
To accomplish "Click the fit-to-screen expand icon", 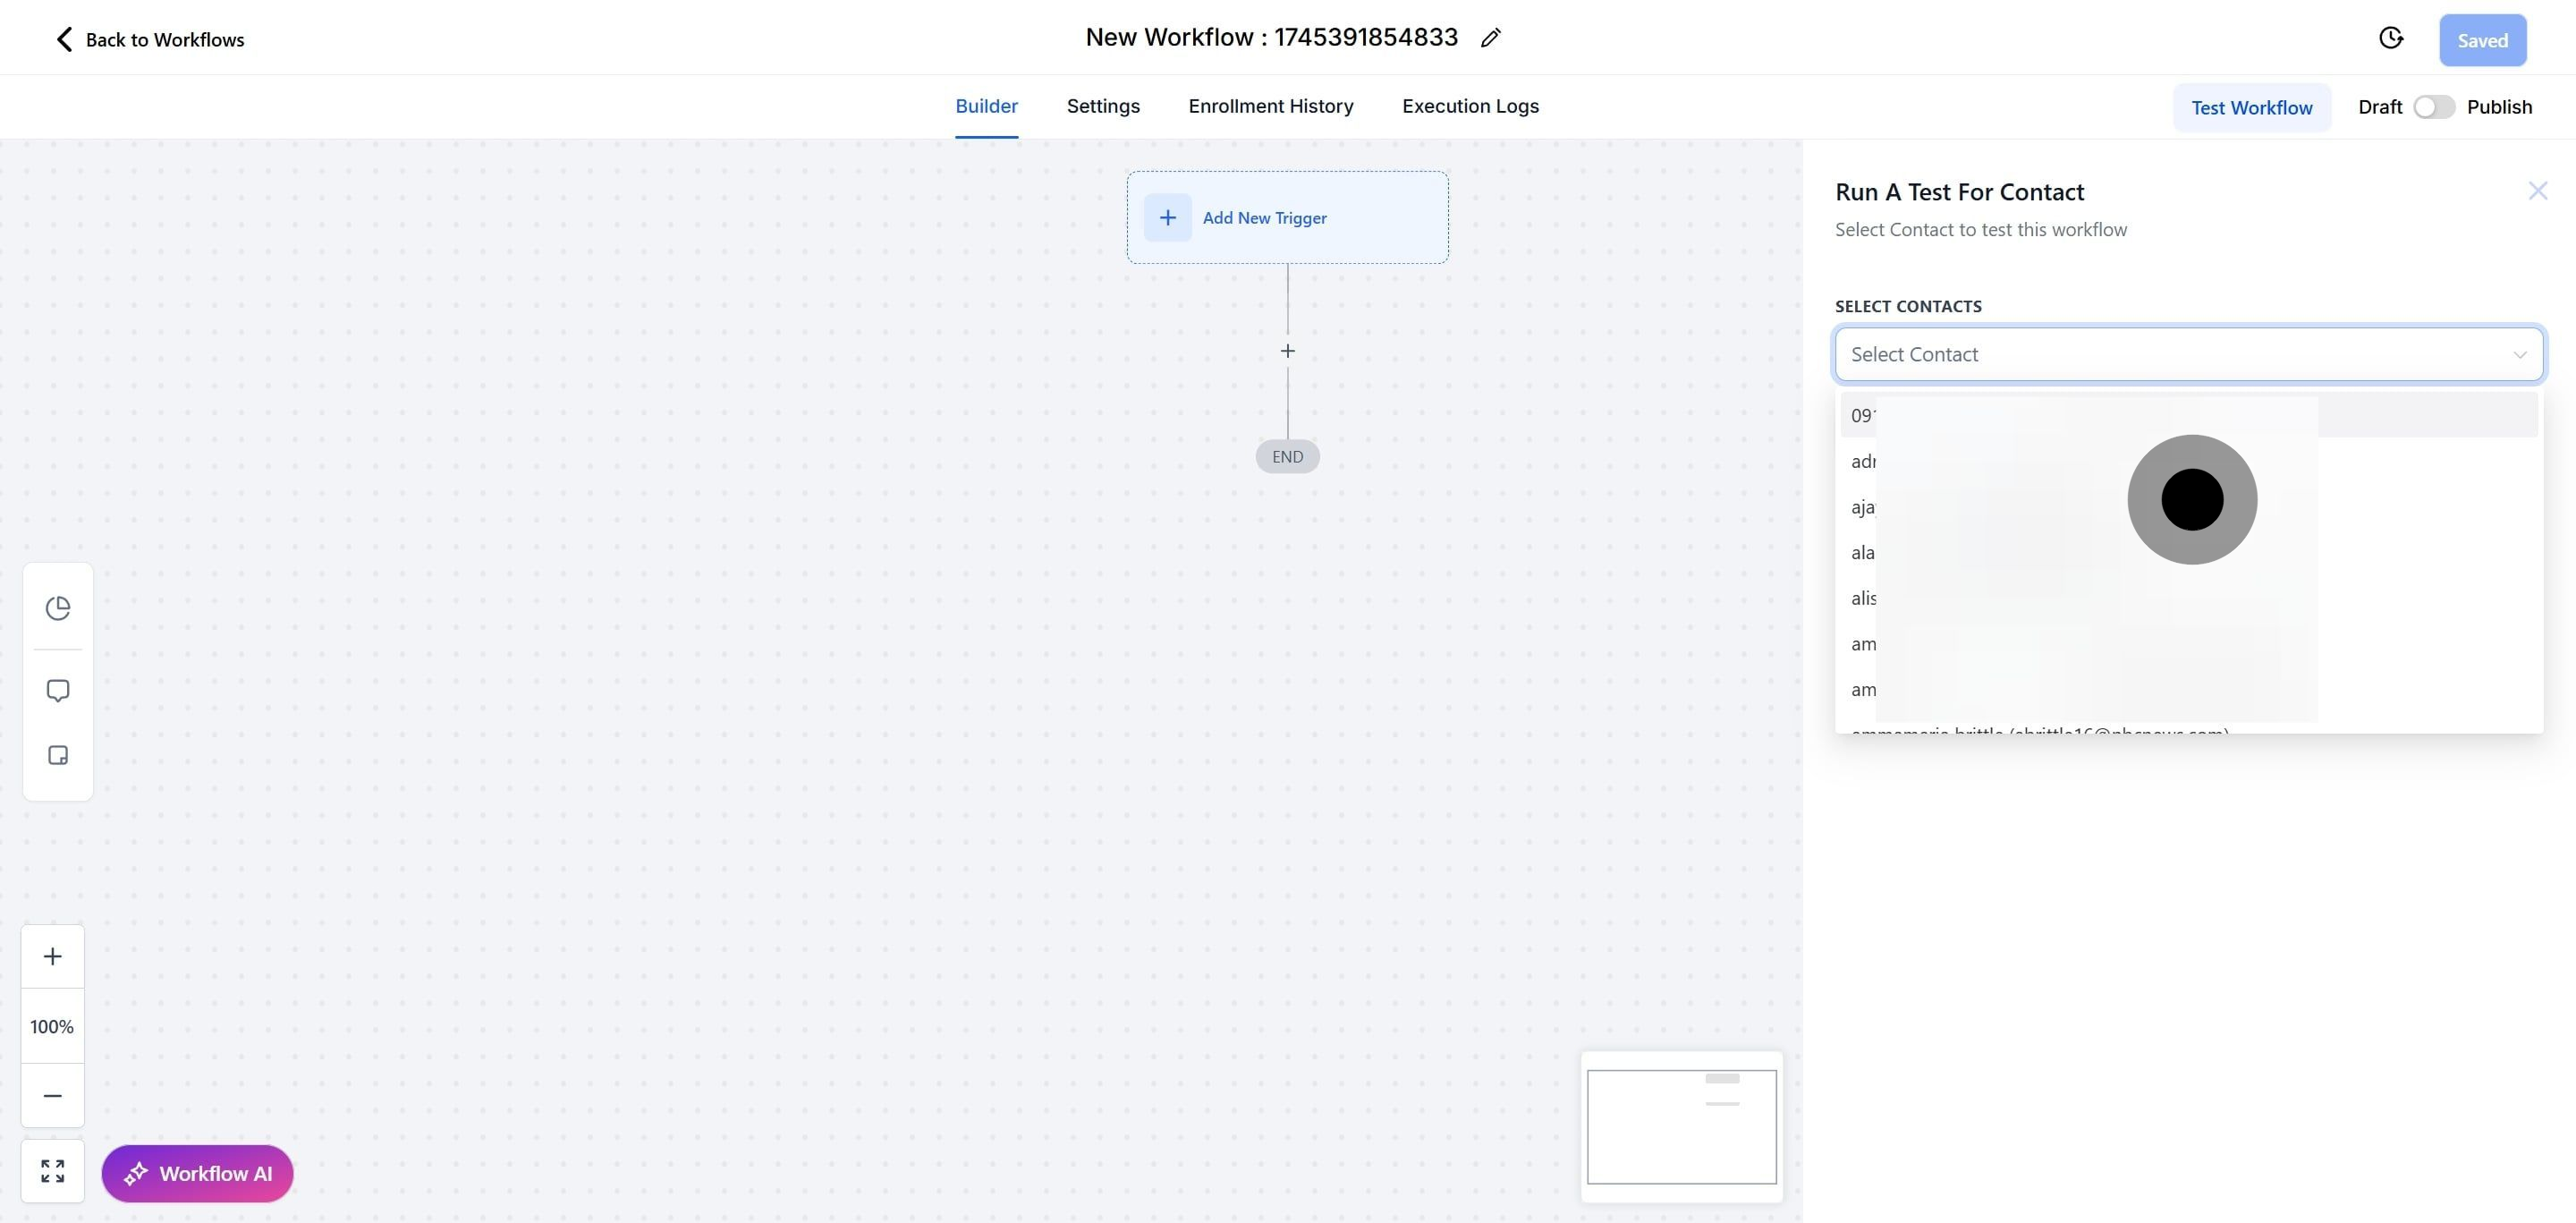I will coord(53,1171).
